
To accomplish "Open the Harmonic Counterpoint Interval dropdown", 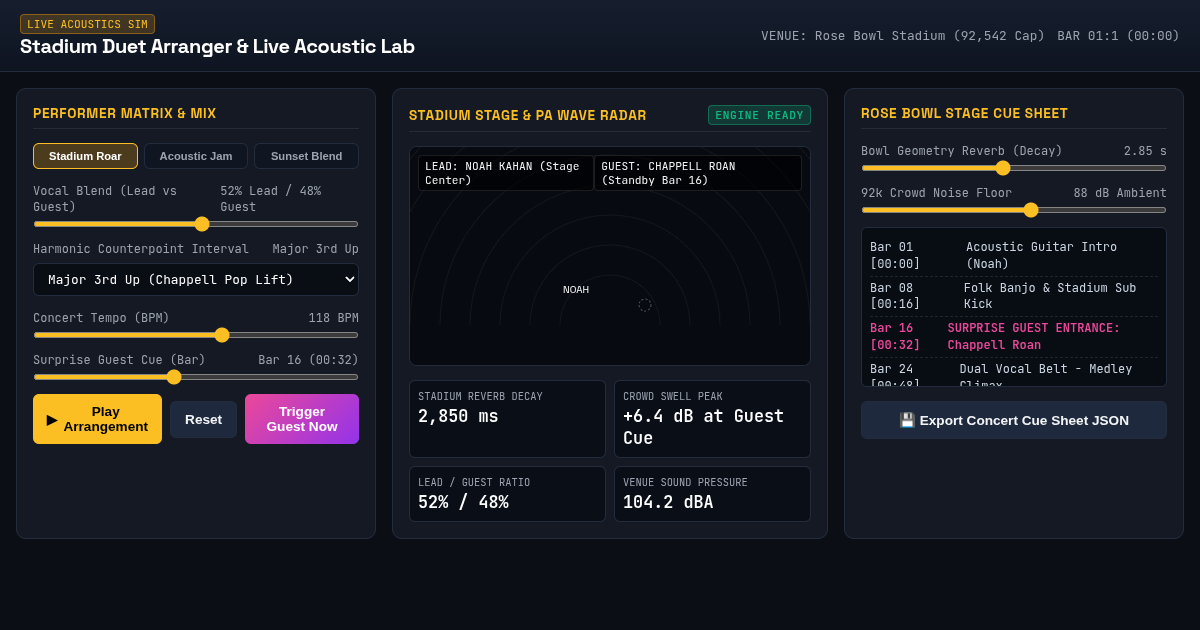I will 196,279.
